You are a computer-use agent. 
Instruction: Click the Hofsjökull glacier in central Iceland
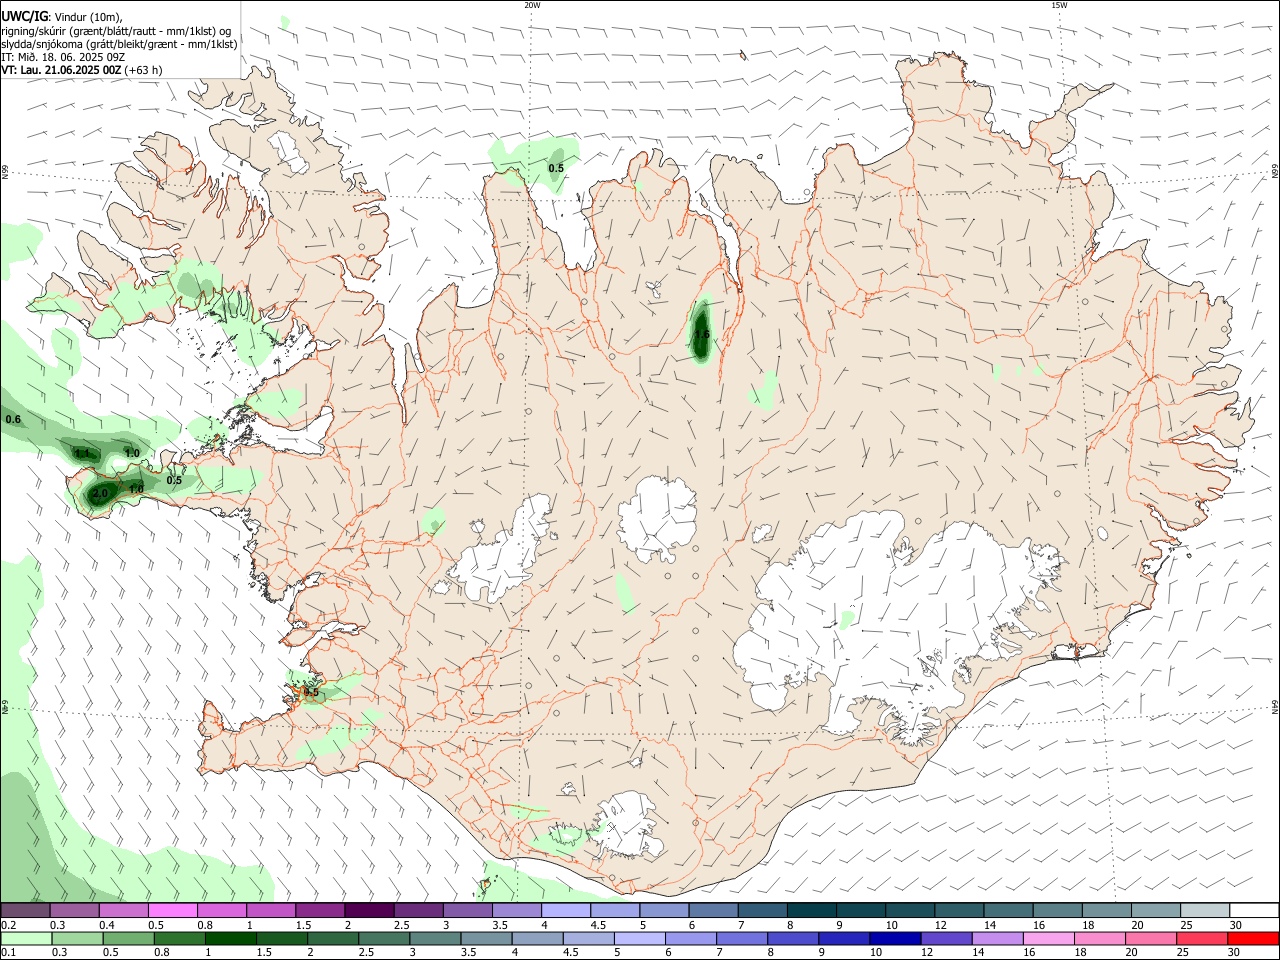[657, 520]
